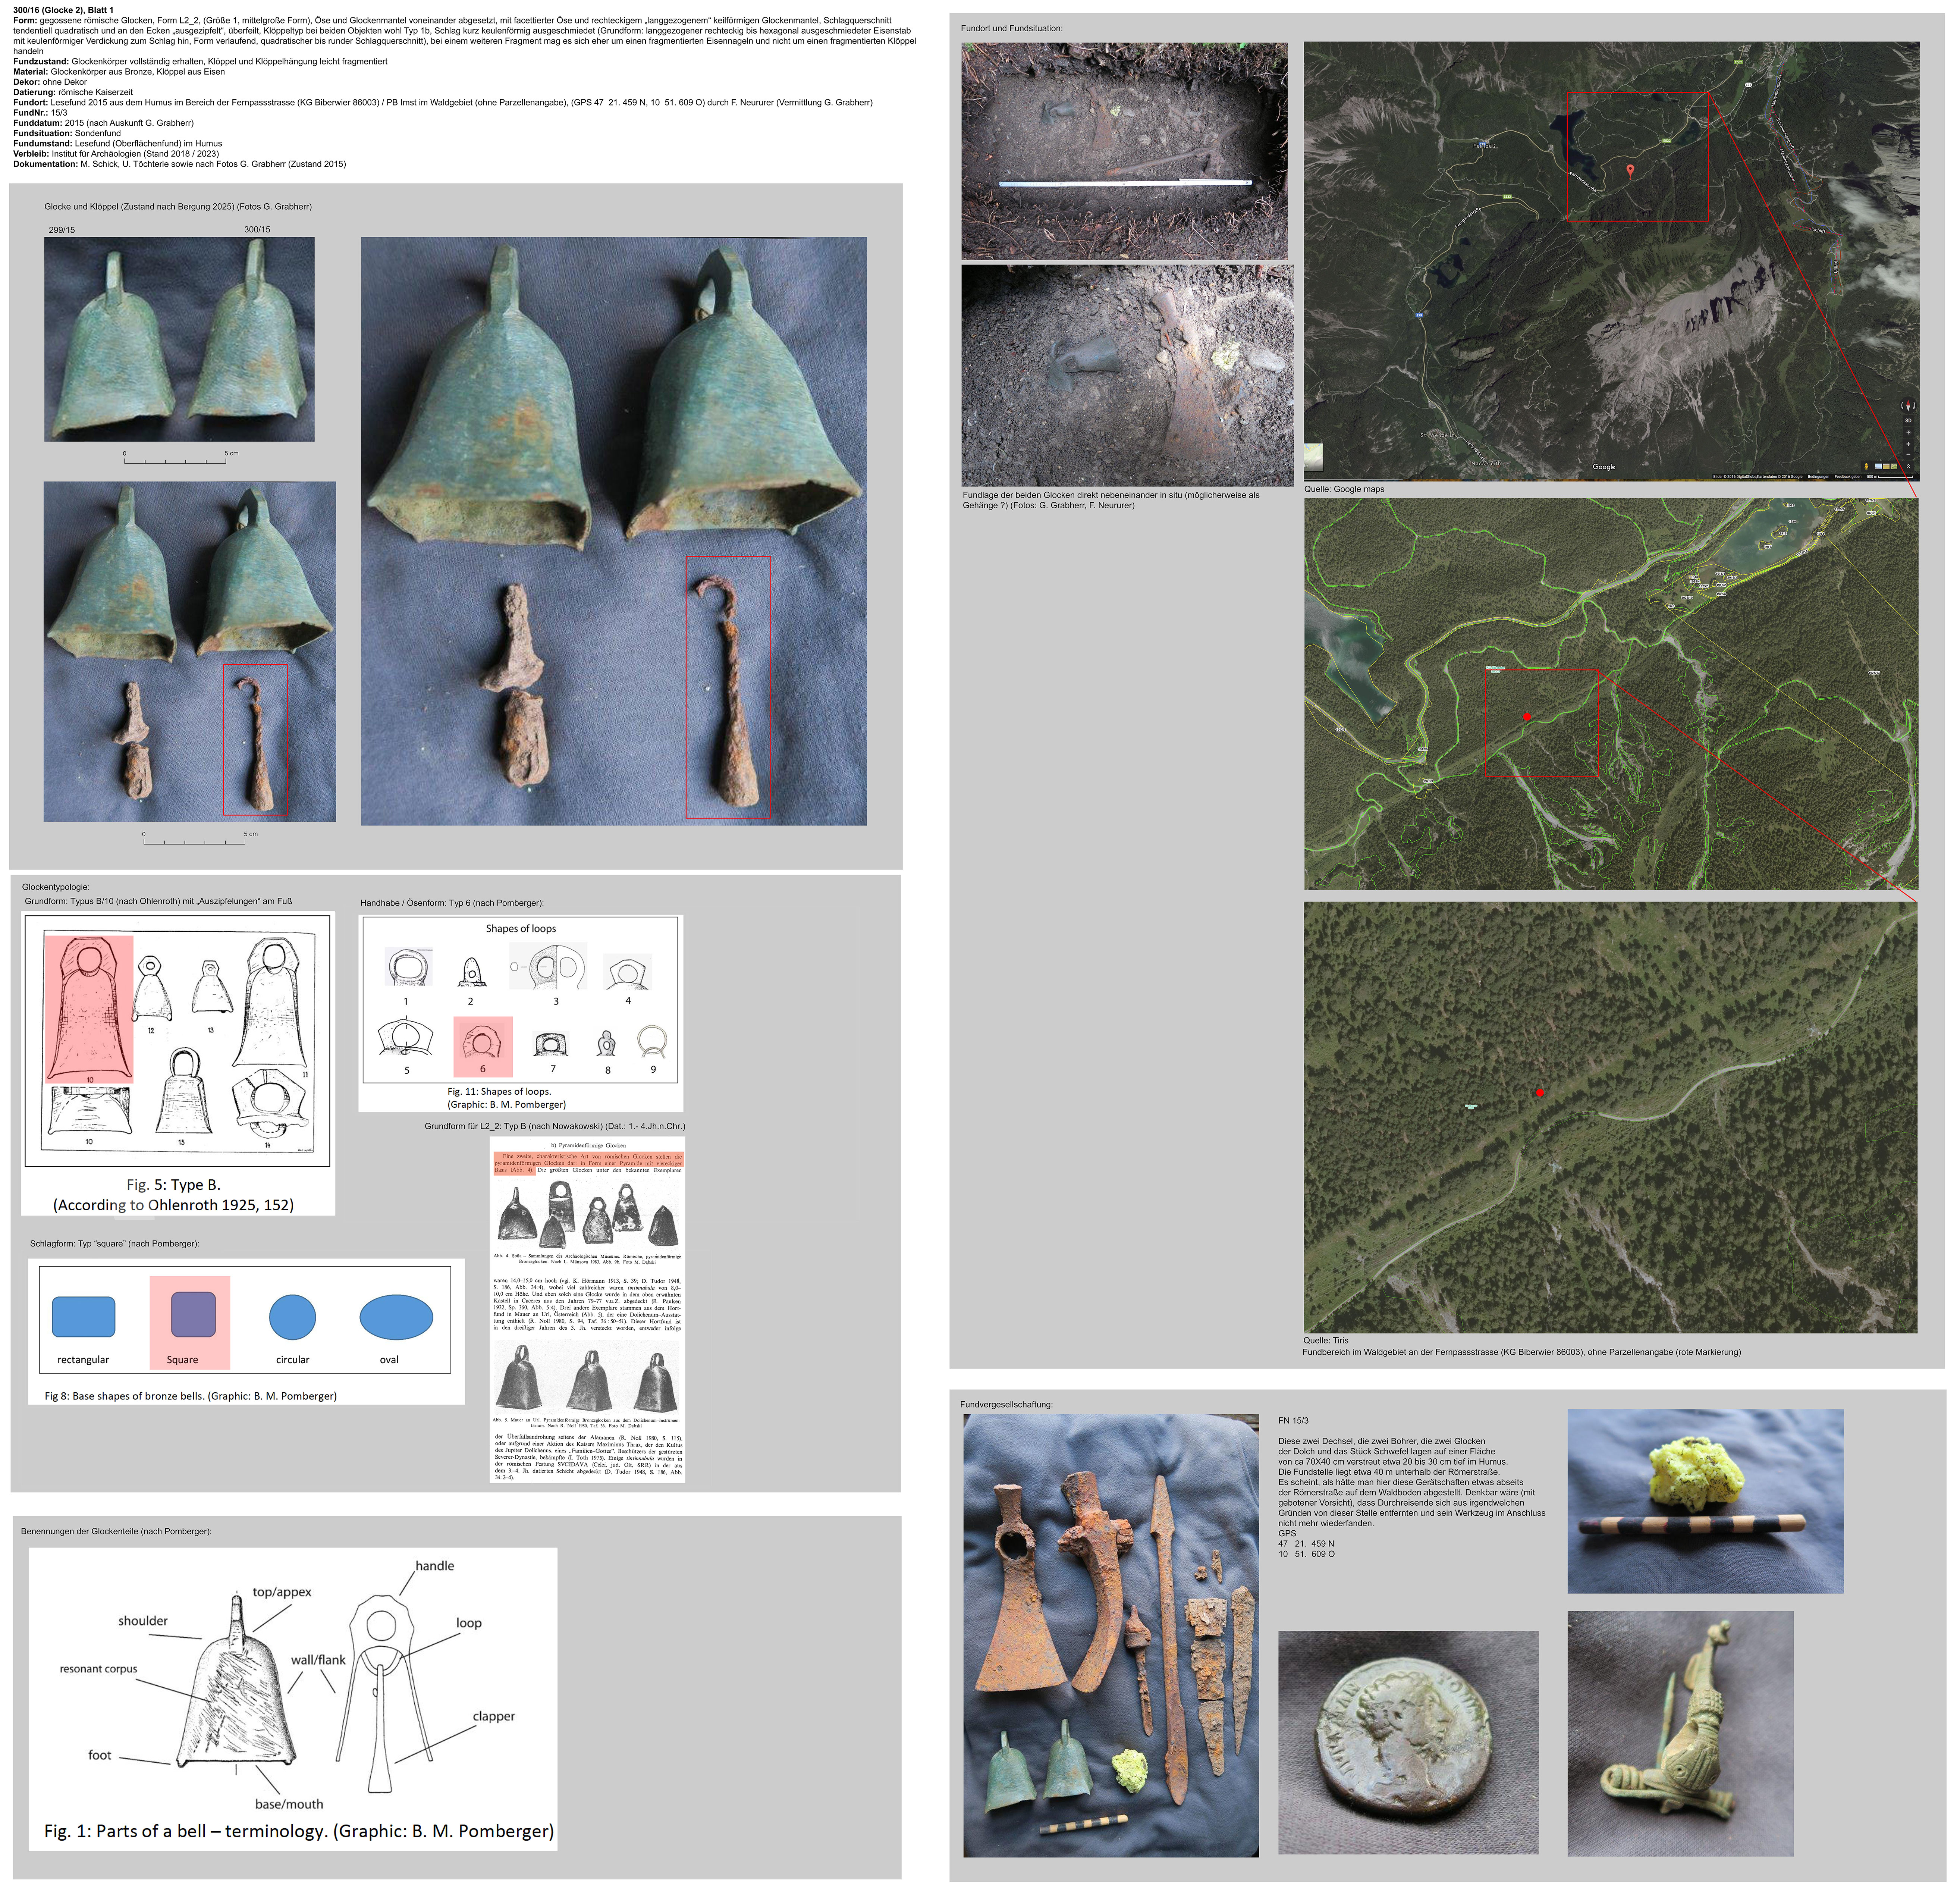Click the Bedingungen link on map
This screenshot has width=1960, height=1888.
(x=1819, y=477)
